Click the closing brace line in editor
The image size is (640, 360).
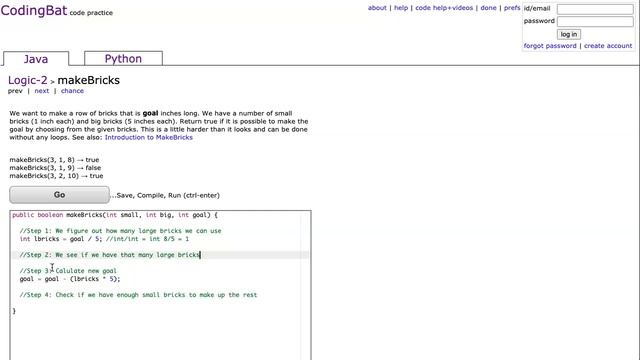coord(14,311)
